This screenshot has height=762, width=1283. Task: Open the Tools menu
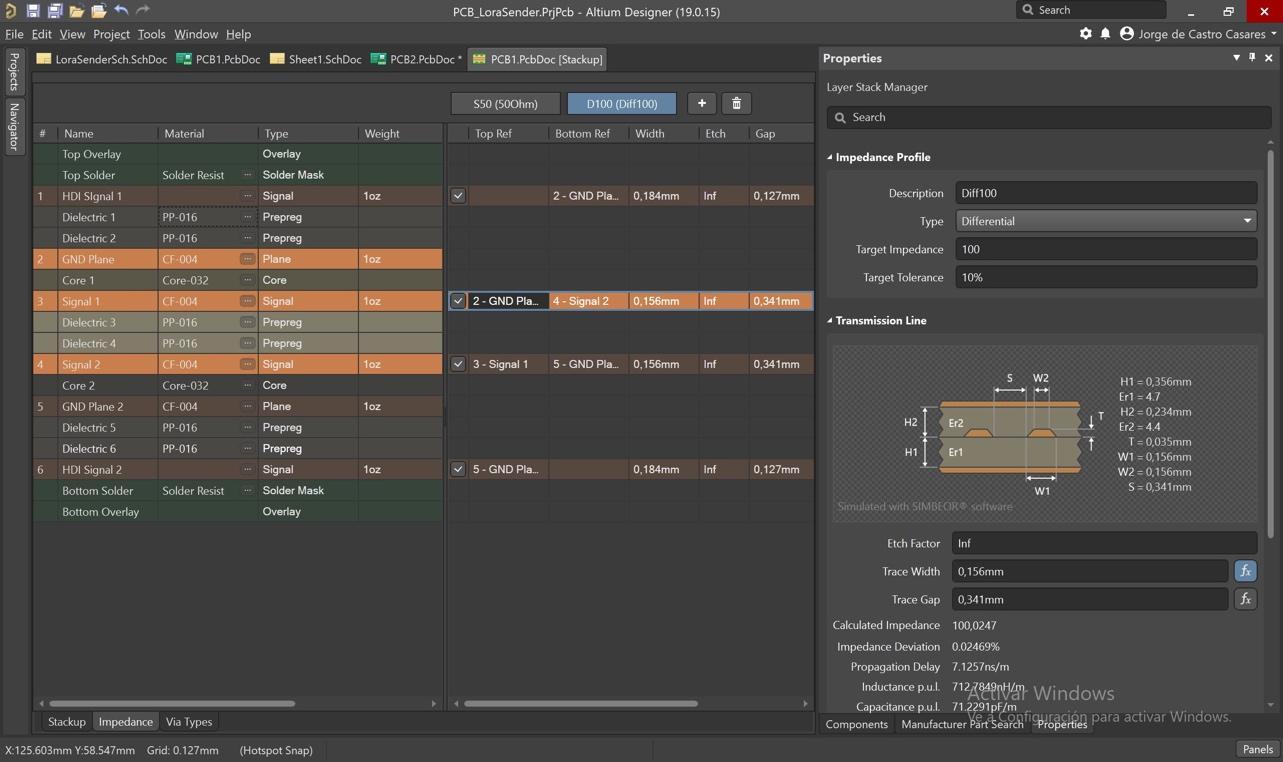(x=151, y=34)
